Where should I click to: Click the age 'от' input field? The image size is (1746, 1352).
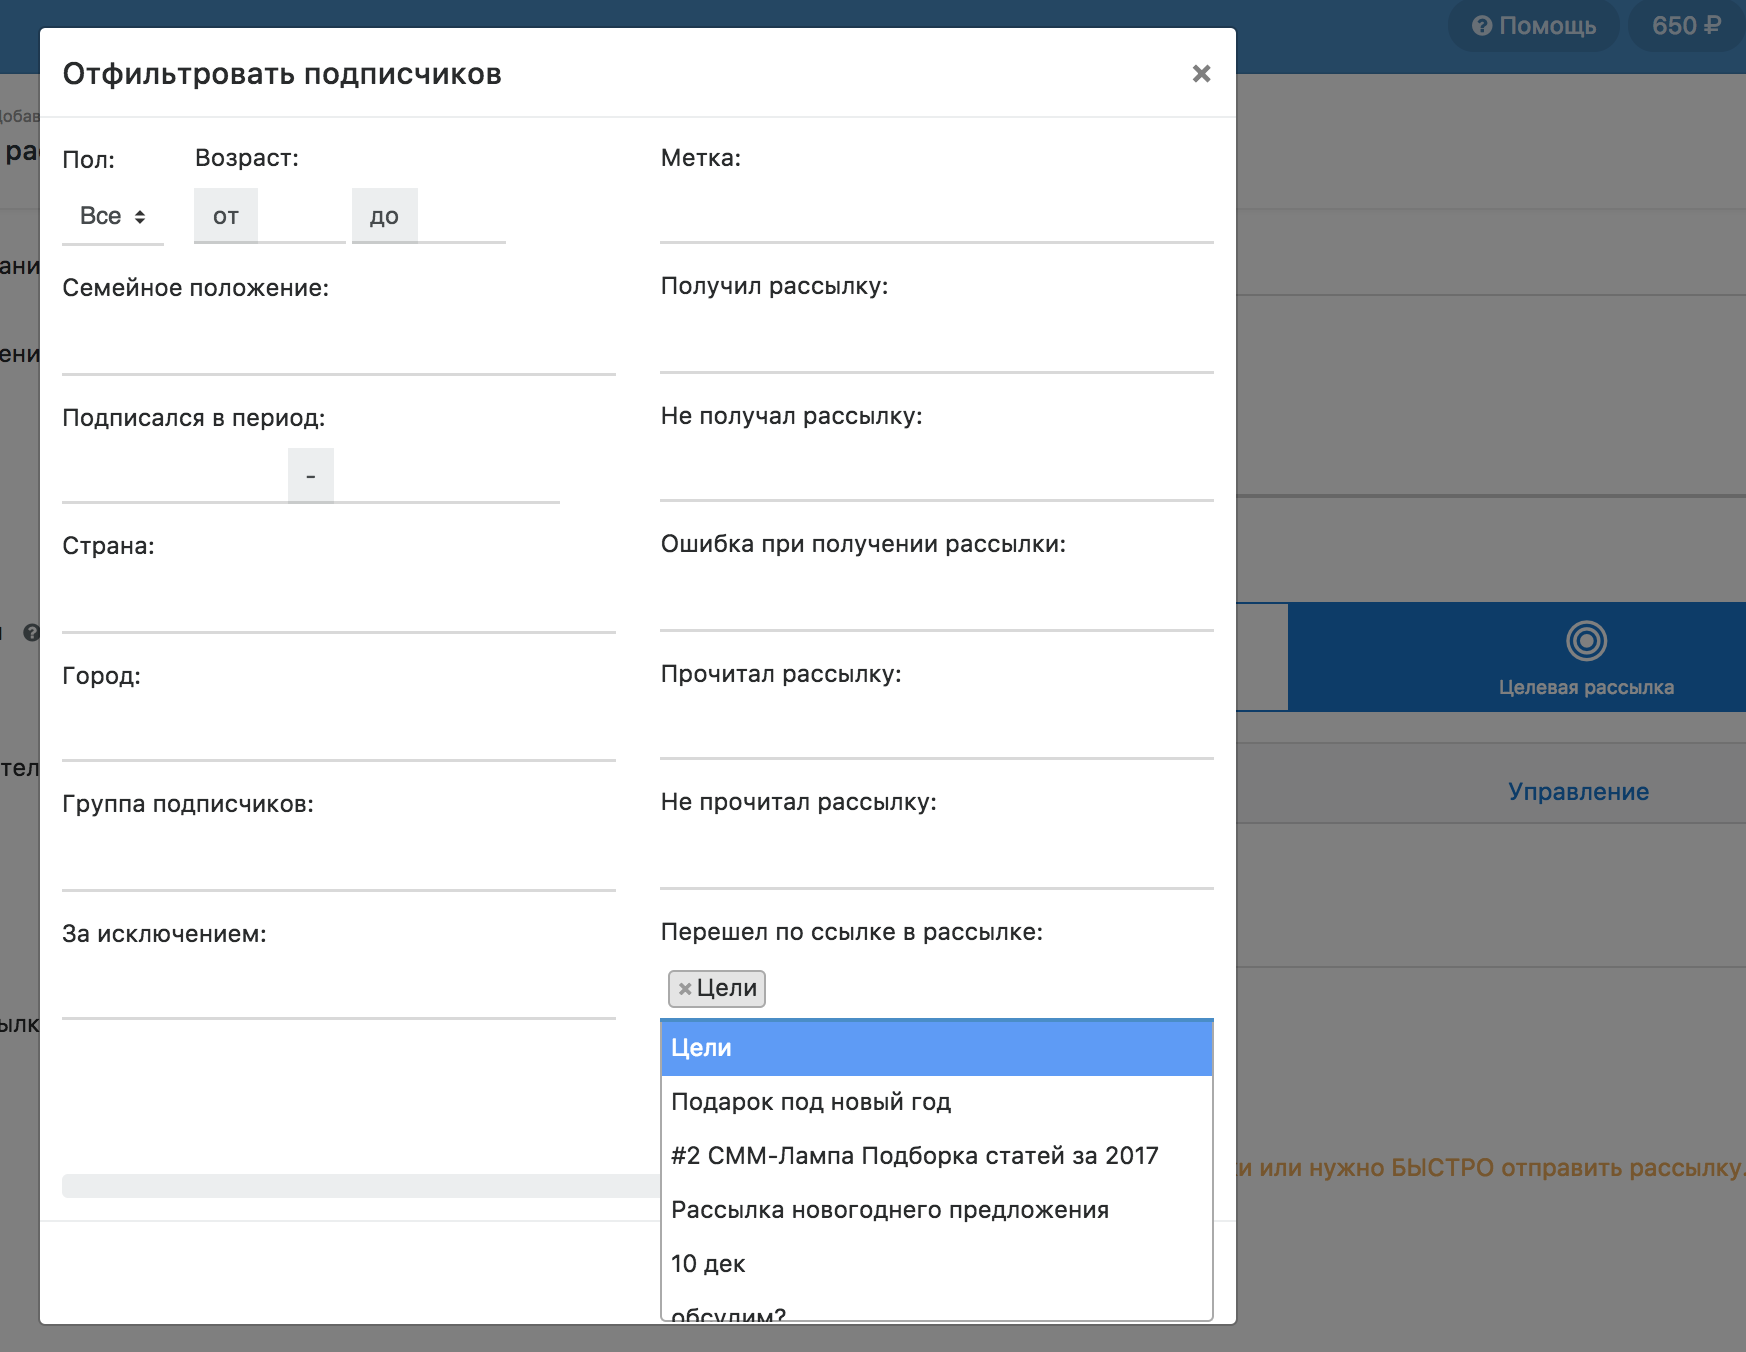point(302,216)
